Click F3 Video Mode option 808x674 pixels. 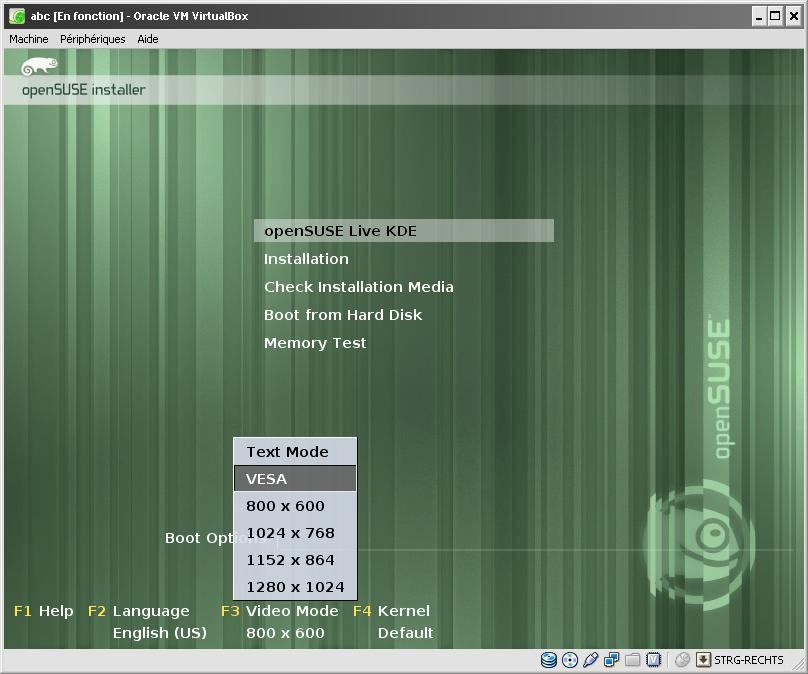tap(280, 611)
